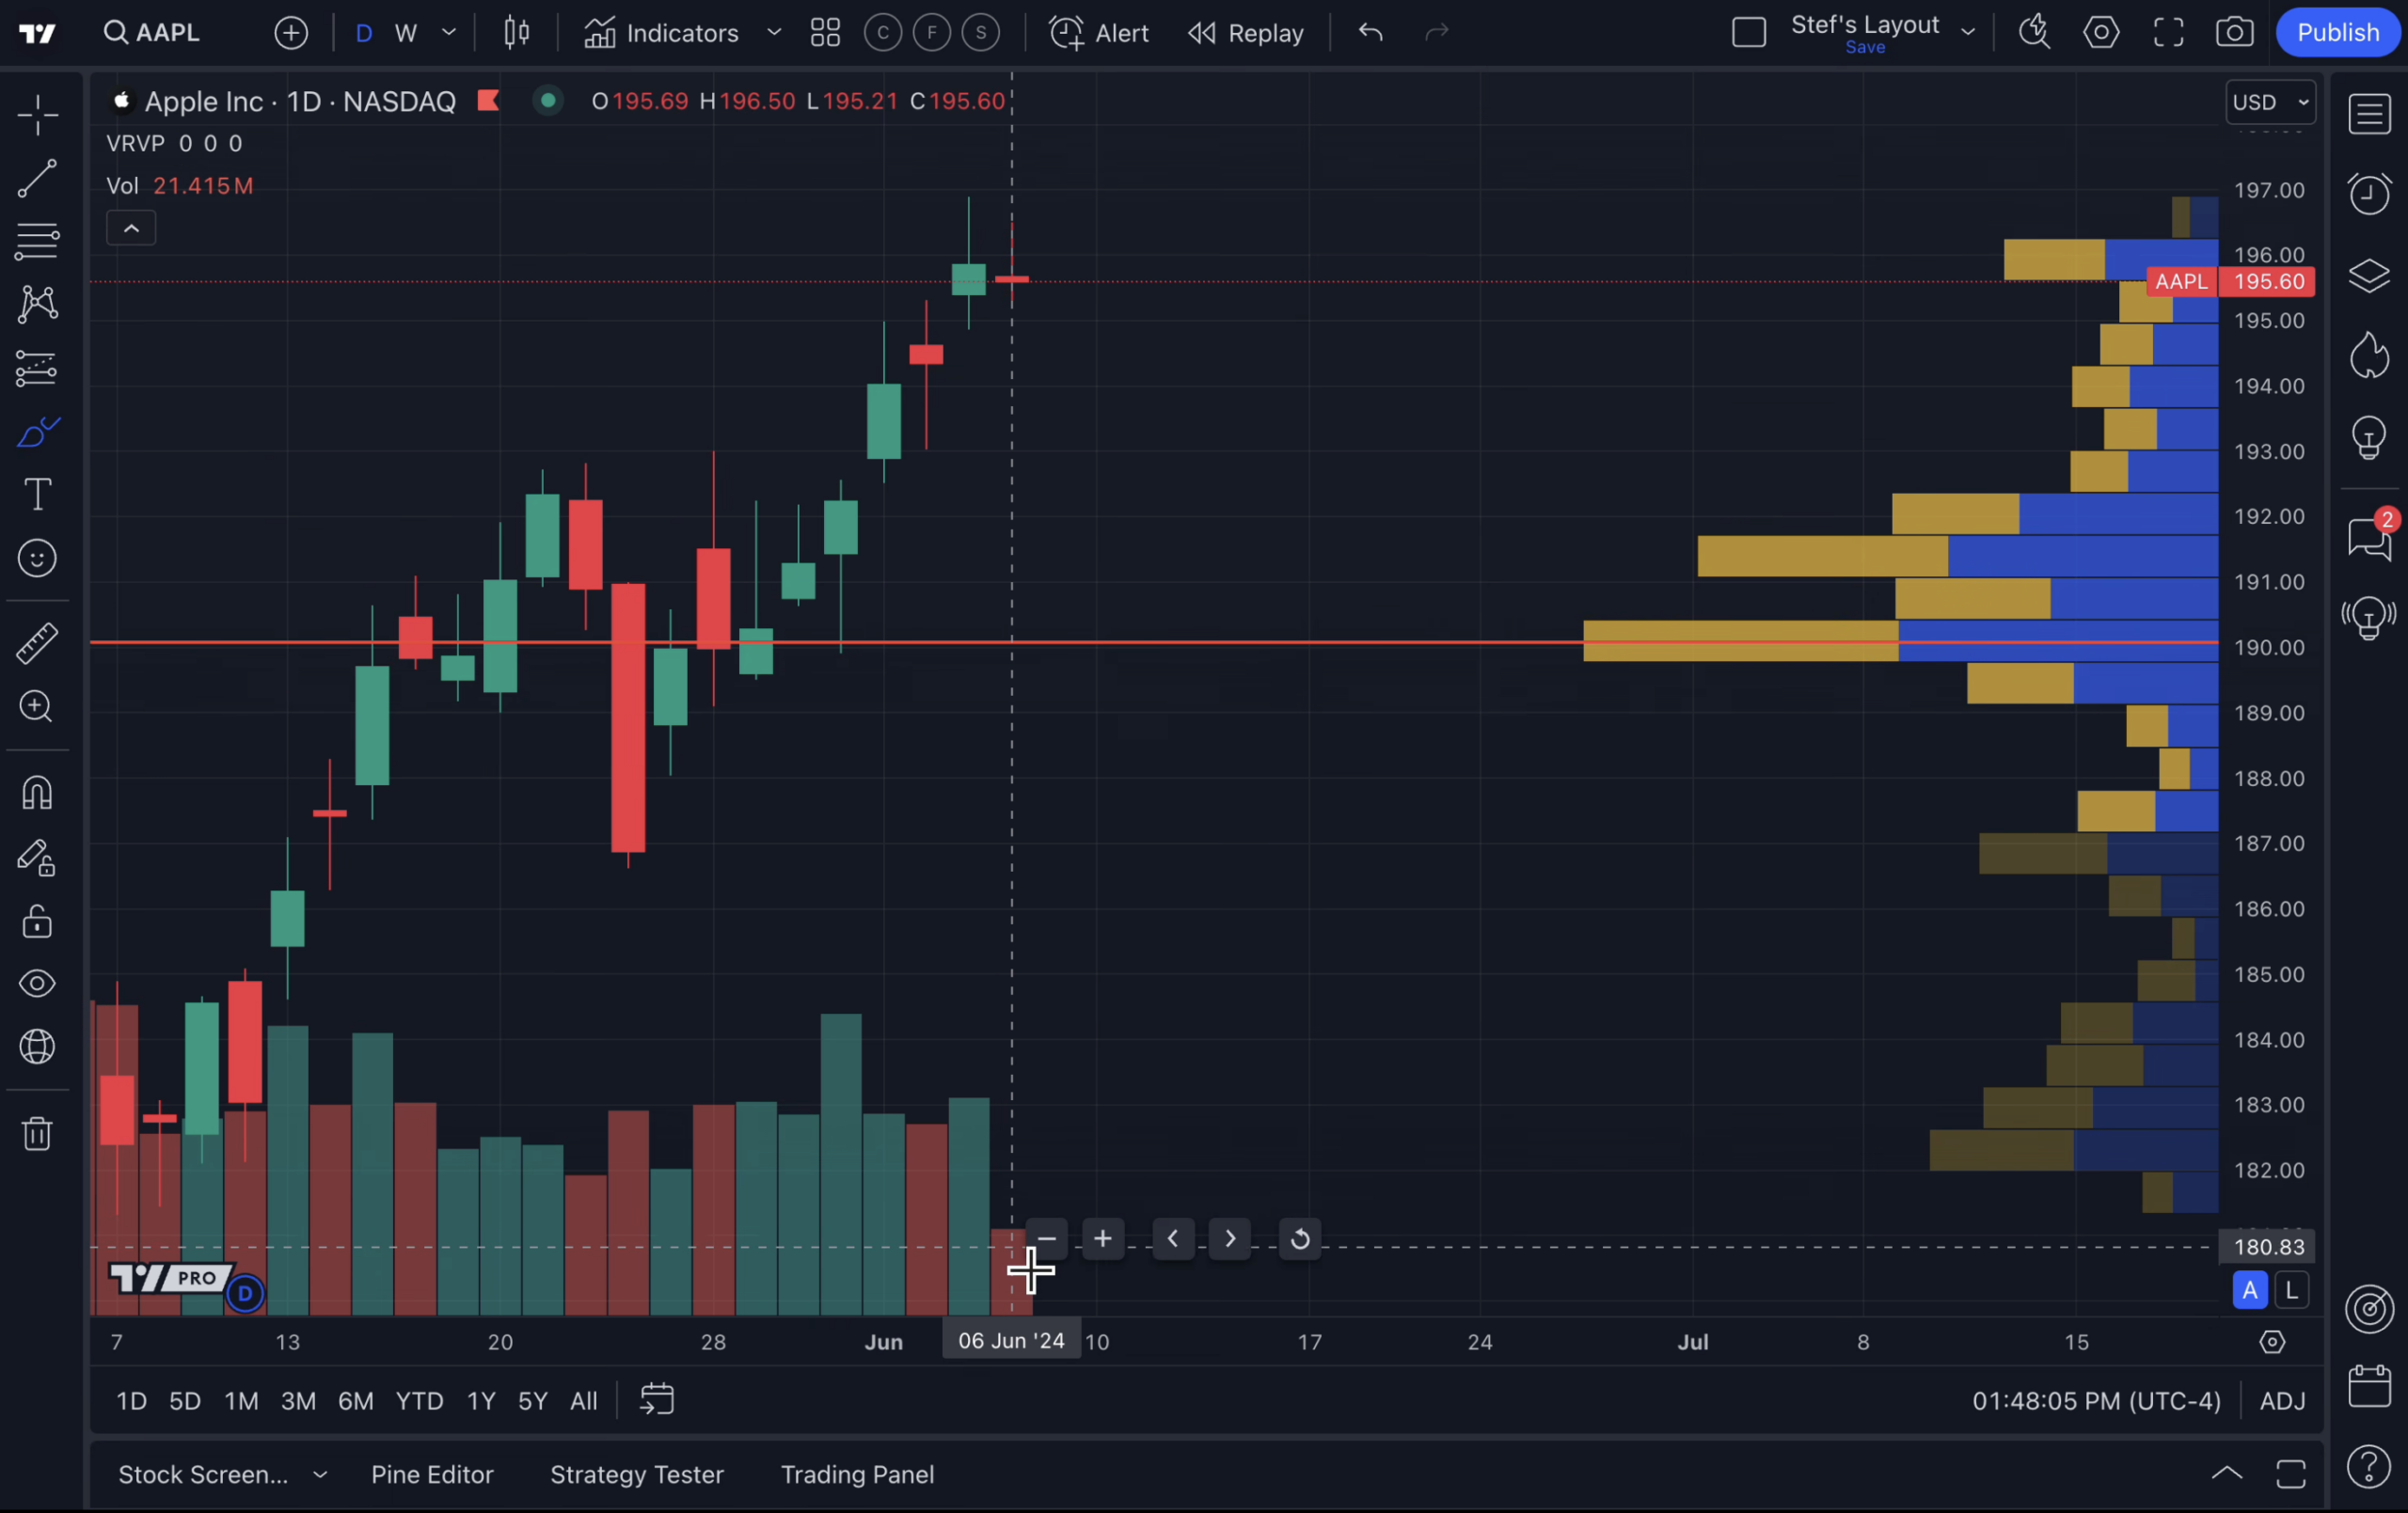
Task: Open the Indicators dialog
Action: point(661,33)
